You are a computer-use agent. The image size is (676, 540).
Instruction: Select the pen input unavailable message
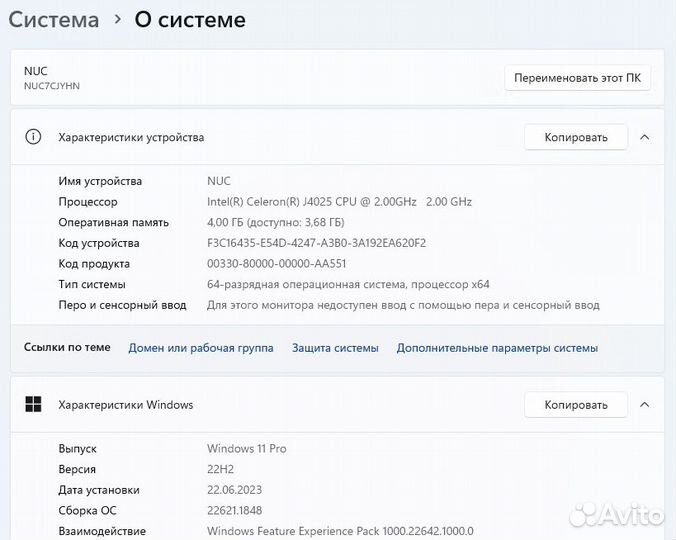click(x=403, y=305)
